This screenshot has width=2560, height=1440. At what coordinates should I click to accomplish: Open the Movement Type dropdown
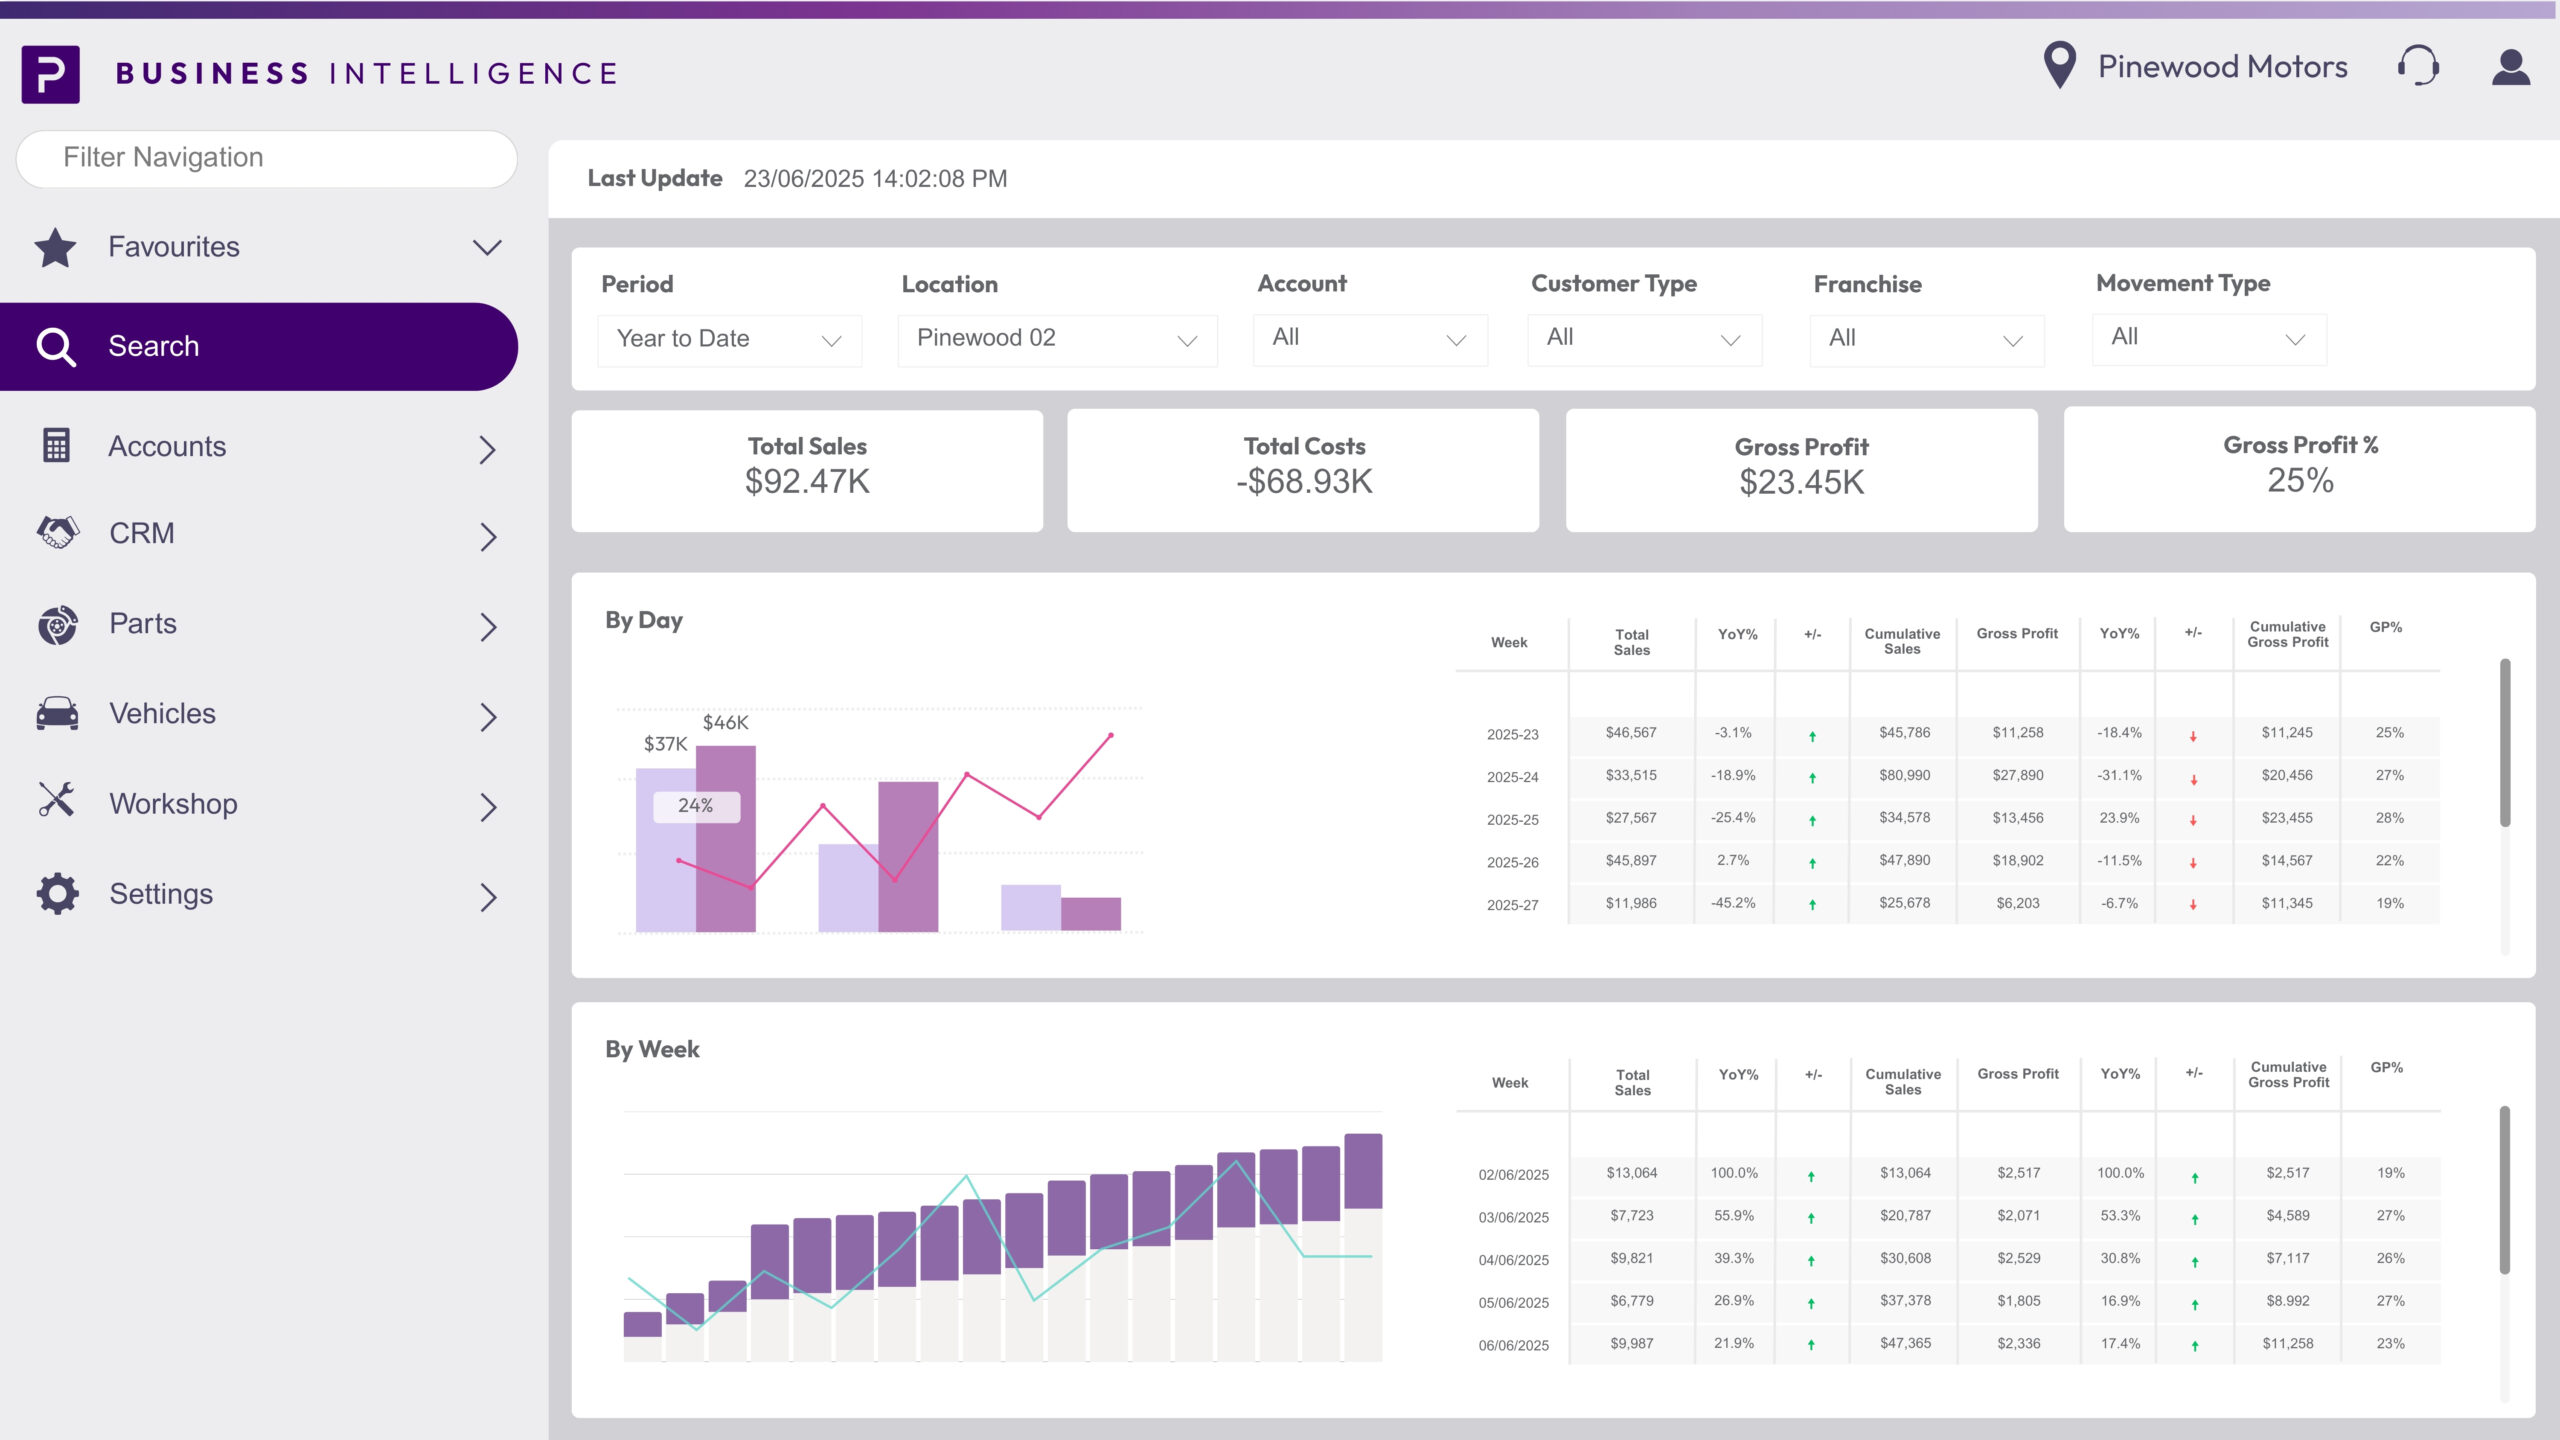[x=2208, y=339]
